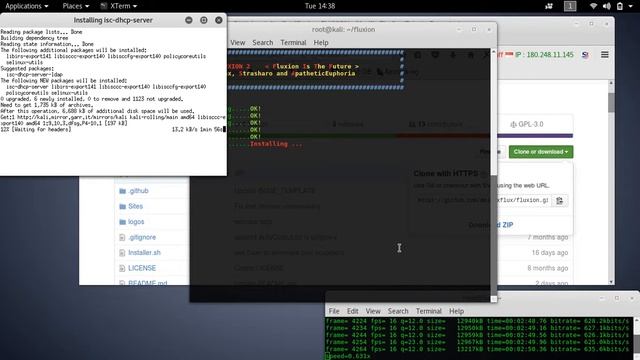The width and height of the screenshot is (640, 360).
Task: Open the GPL-3.0 license link
Action: pyautogui.click(x=527, y=124)
